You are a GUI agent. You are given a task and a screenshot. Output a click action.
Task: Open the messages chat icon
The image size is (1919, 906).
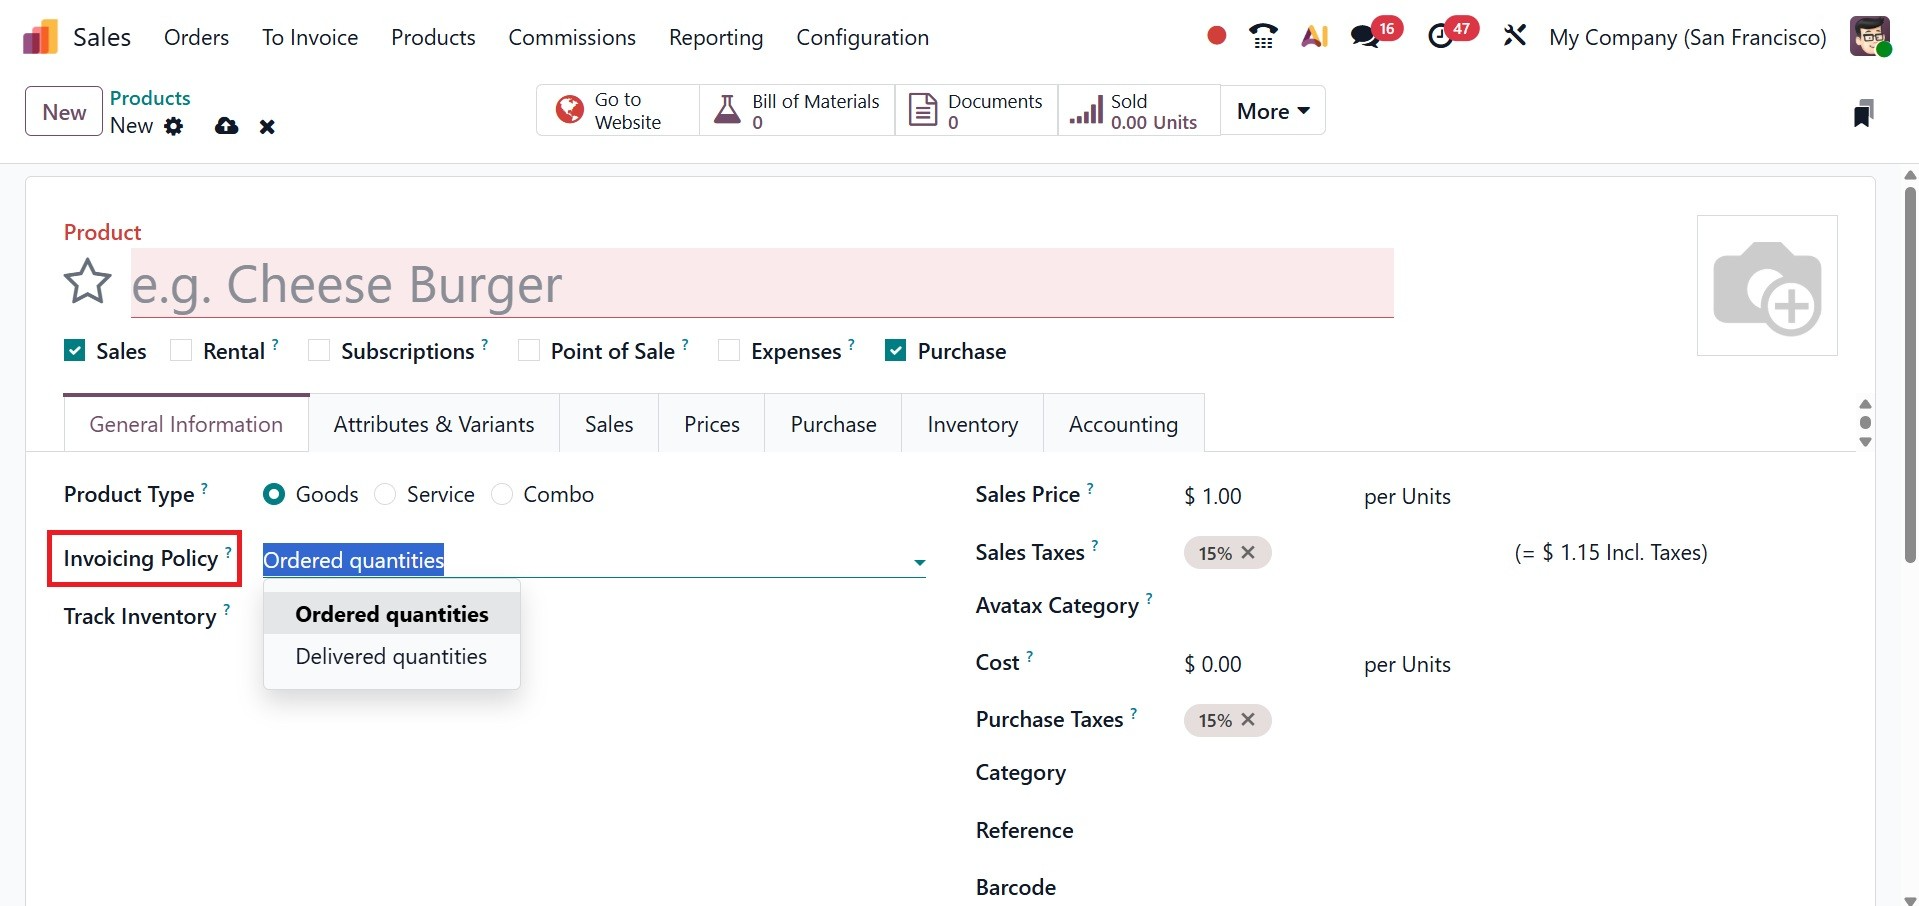point(1365,37)
